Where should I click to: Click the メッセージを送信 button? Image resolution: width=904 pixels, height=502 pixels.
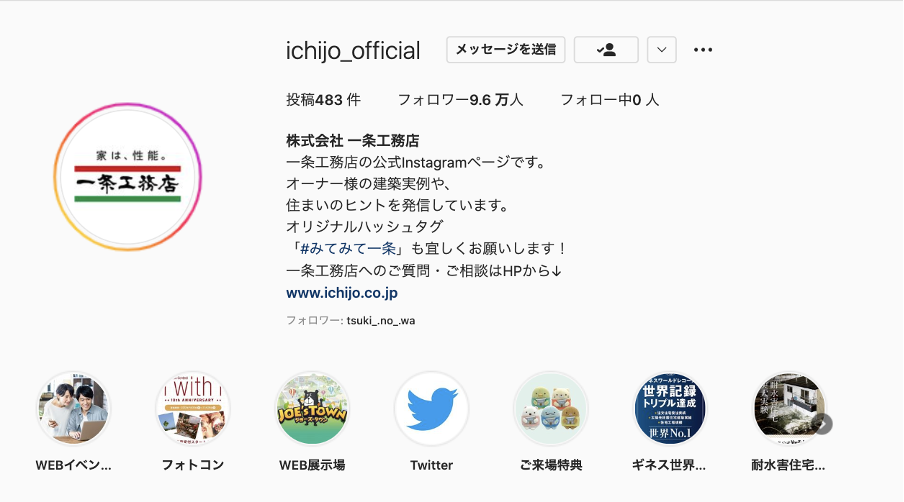pos(506,50)
